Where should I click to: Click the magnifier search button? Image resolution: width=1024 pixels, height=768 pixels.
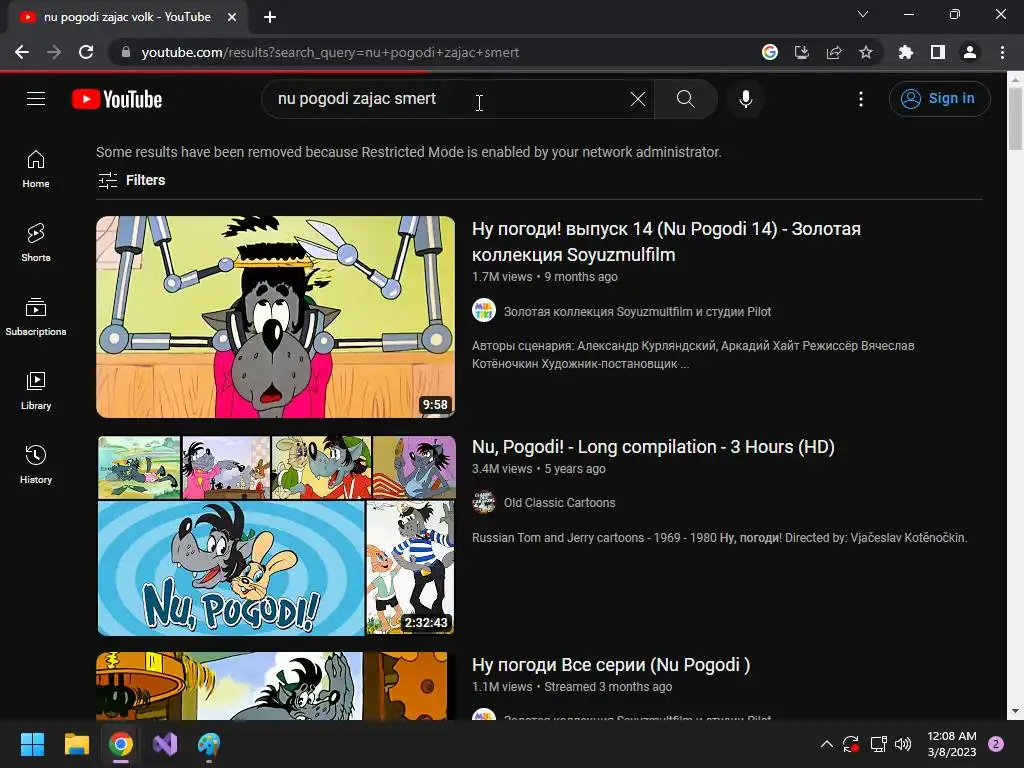coord(686,99)
